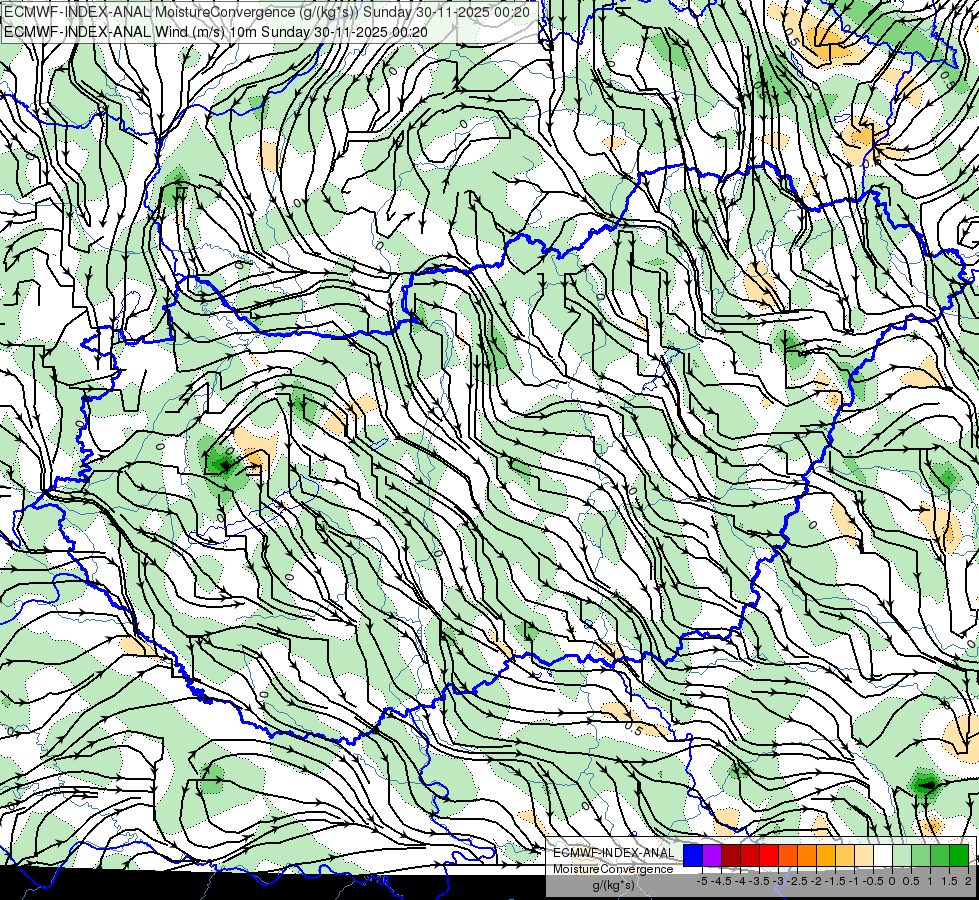Click the white swatch between -0.5 and 0
This screenshot has width=979, height=900.
883,855
